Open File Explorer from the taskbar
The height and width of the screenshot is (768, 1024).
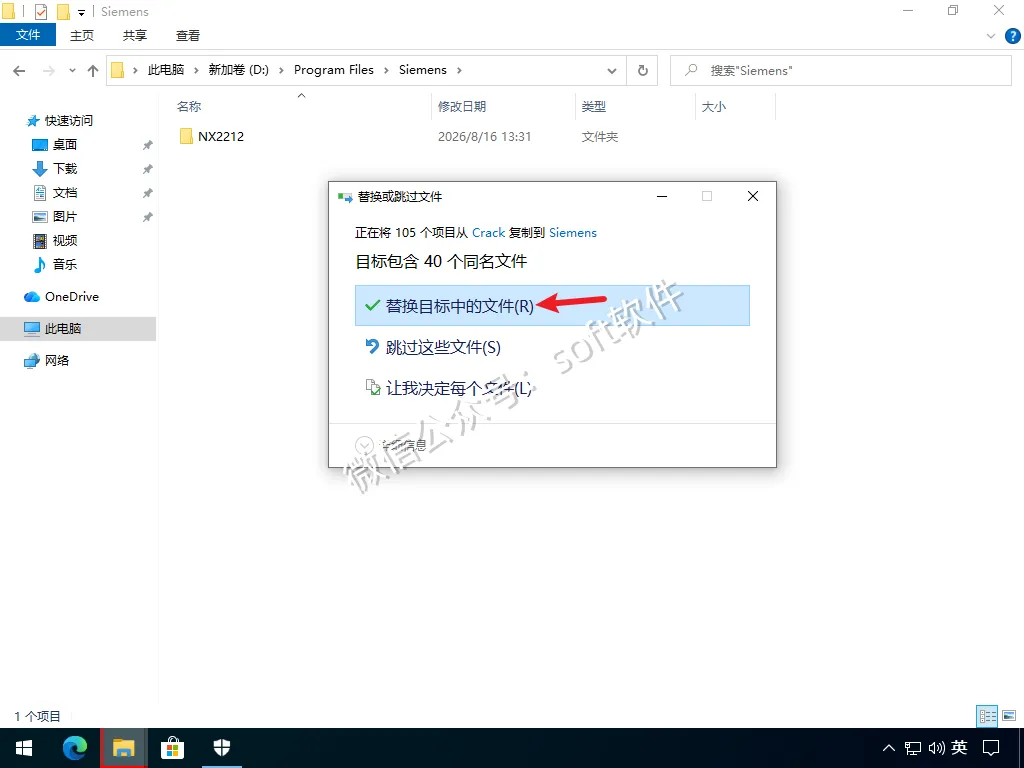click(123, 748)
